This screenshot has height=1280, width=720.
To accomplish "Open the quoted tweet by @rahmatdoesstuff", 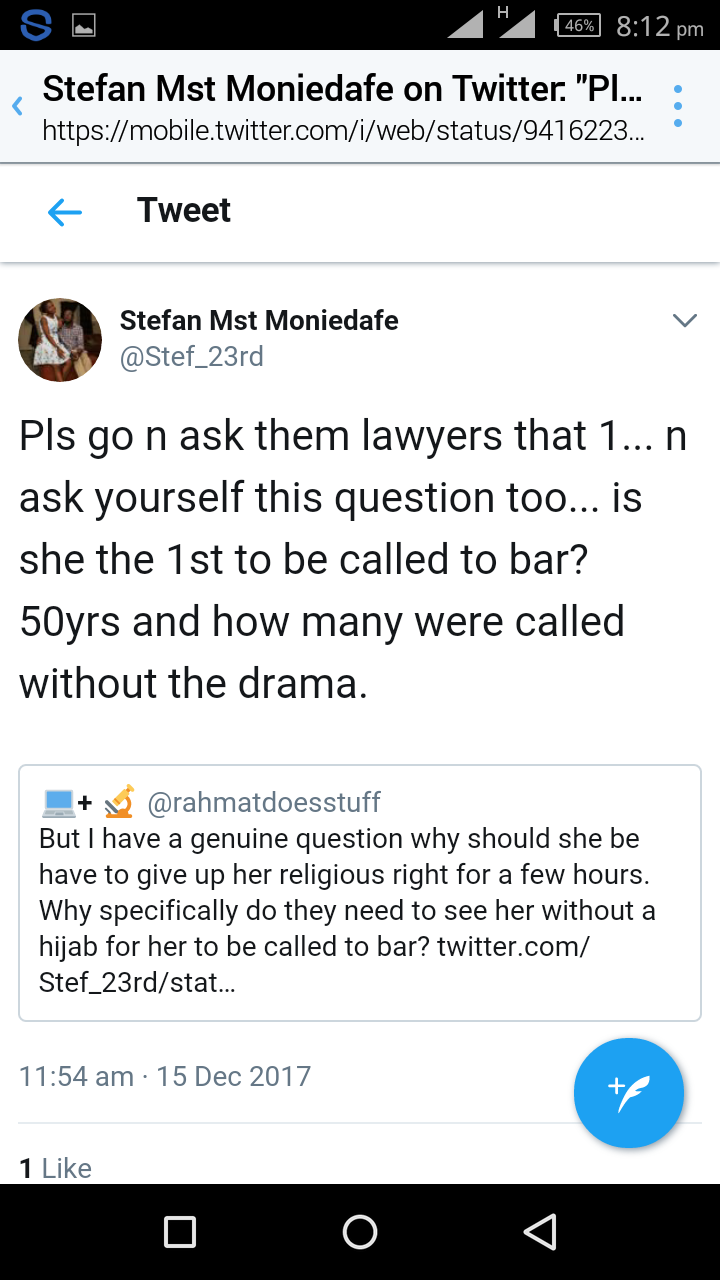I will (x=359, y=892).
